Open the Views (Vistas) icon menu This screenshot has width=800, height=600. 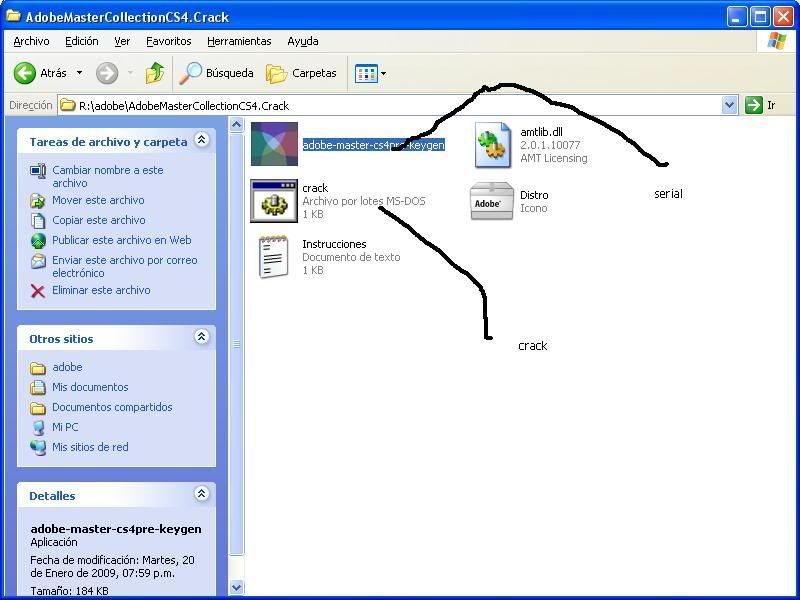[x=370, y=73]
